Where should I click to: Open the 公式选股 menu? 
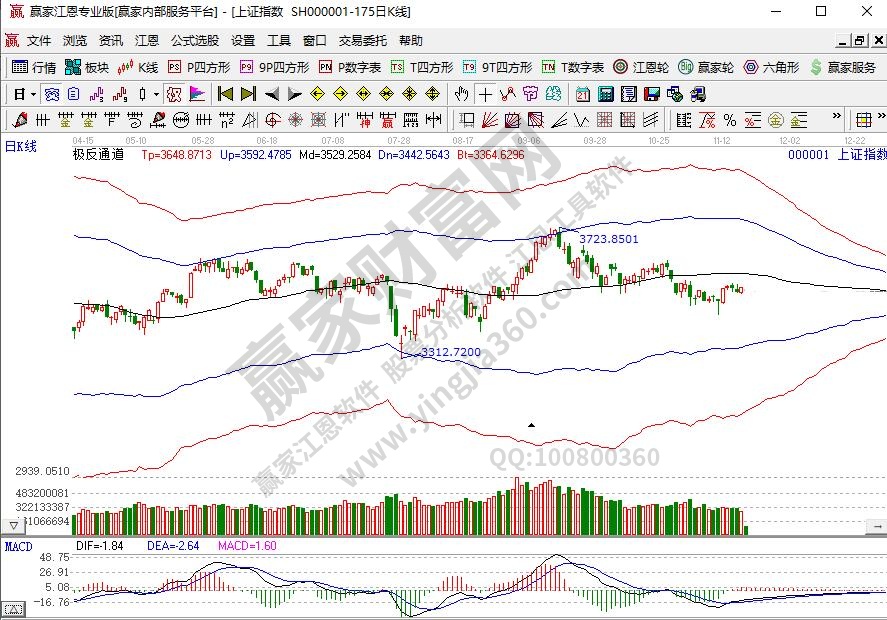194,41
